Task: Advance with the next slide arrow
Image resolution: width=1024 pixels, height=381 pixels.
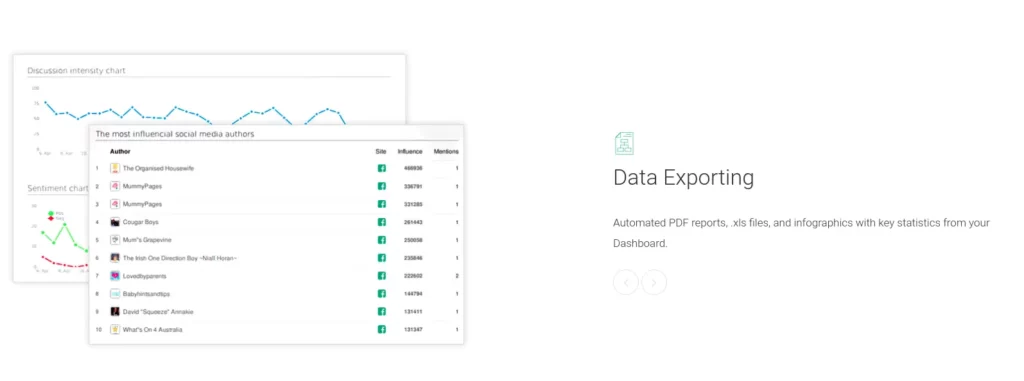Action: 654,282
